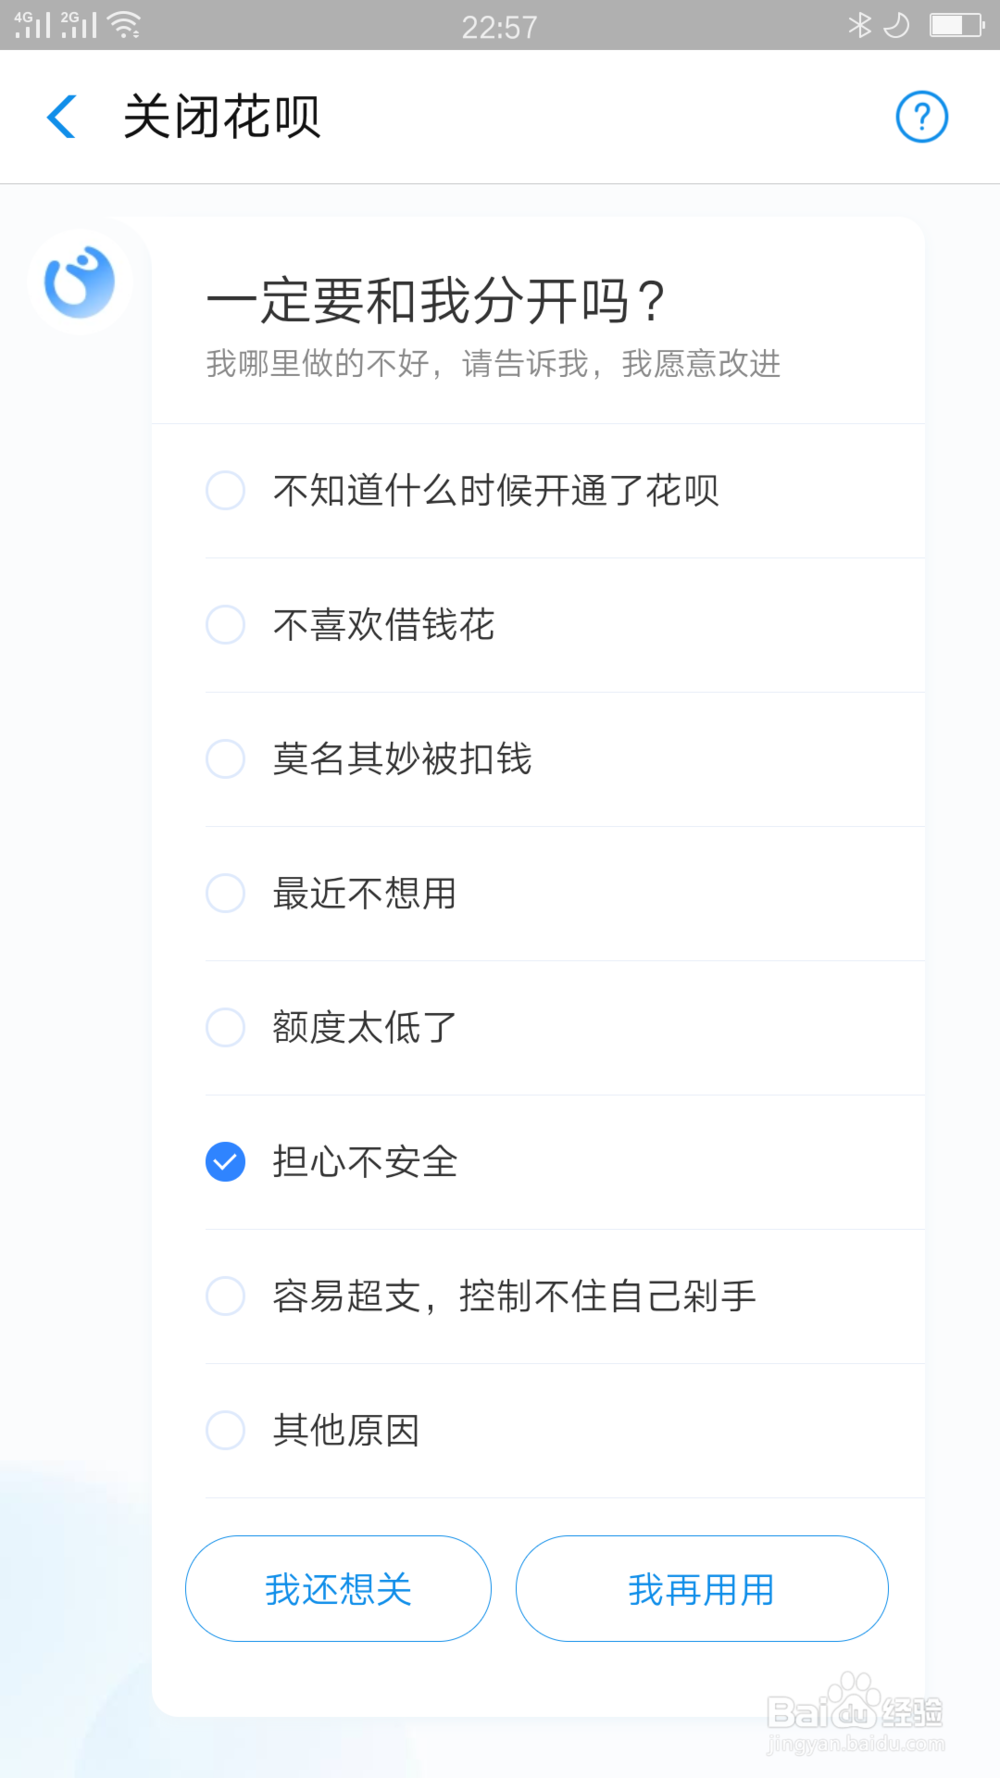This screenshot has width=1000, height=1778.
Task: Tap the 4G signal strength icon
Action: (32, 25)
